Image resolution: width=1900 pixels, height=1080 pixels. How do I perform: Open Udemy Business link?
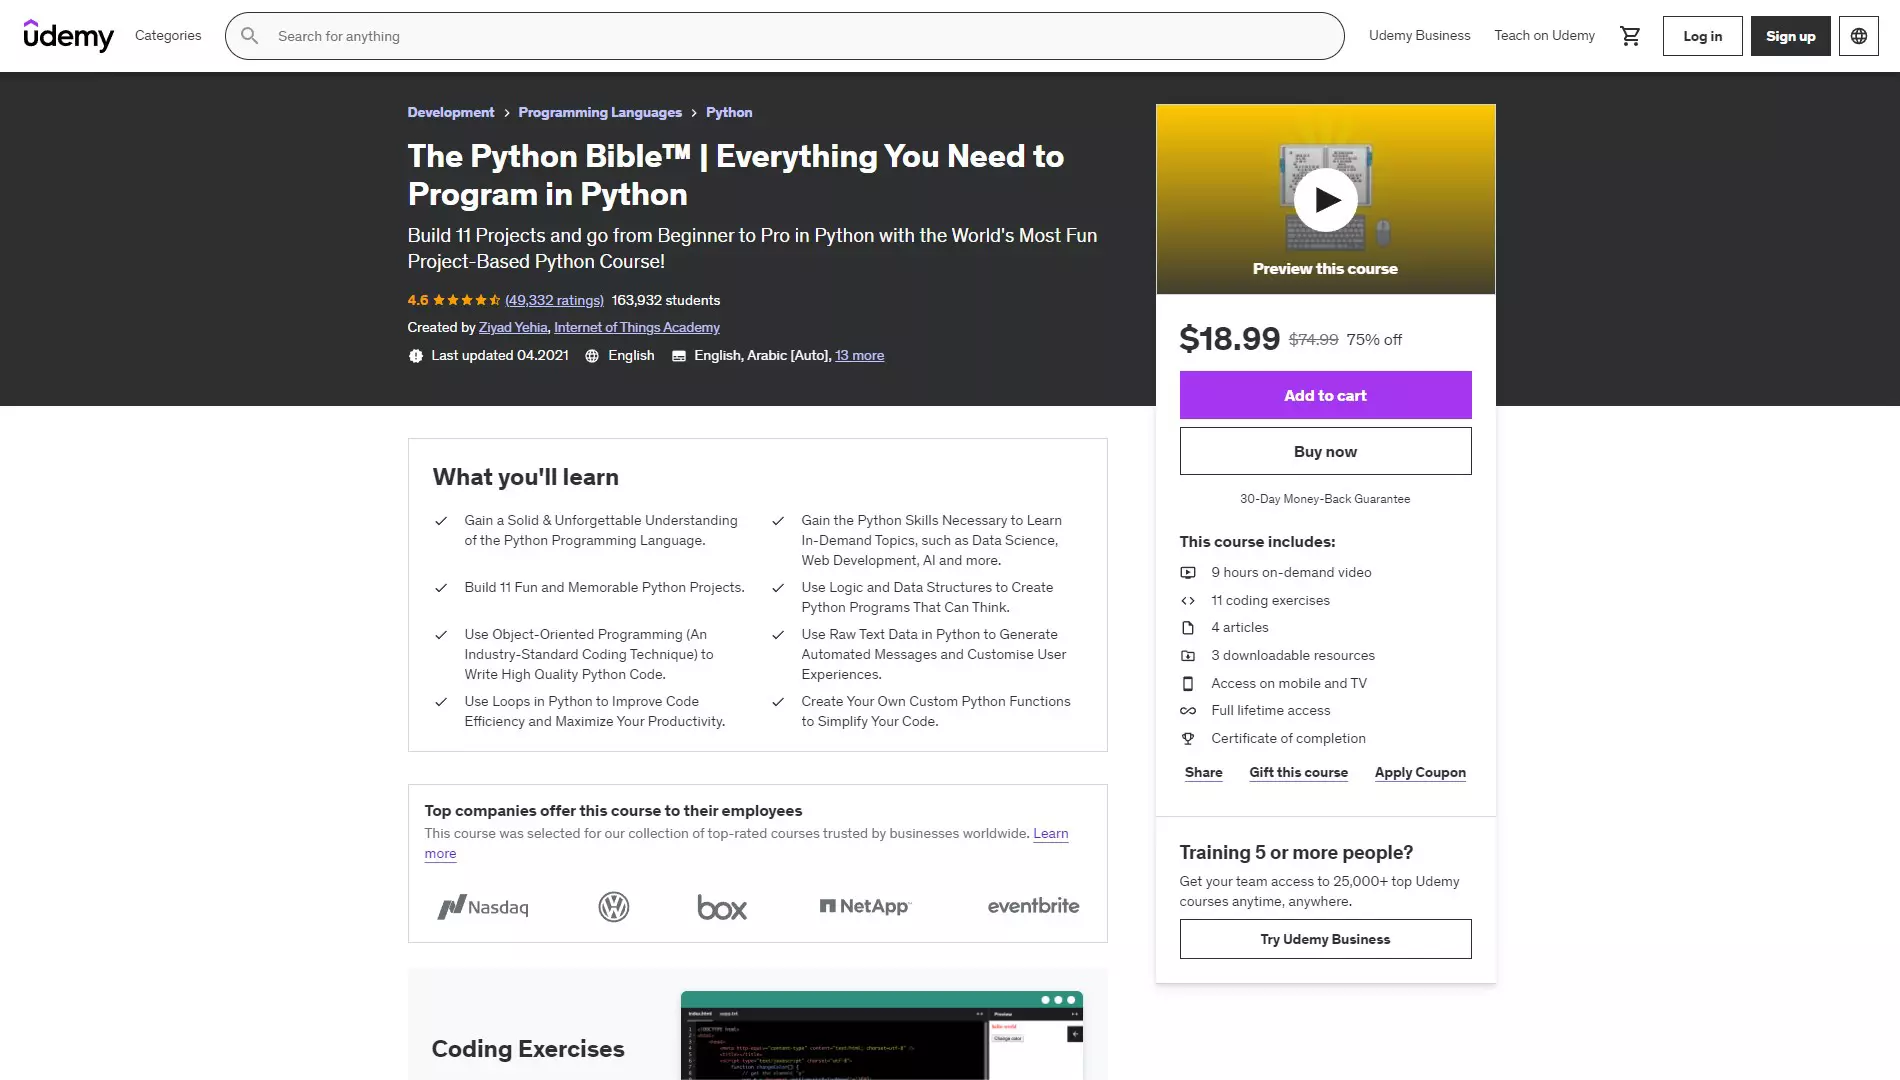[1419, 36]
